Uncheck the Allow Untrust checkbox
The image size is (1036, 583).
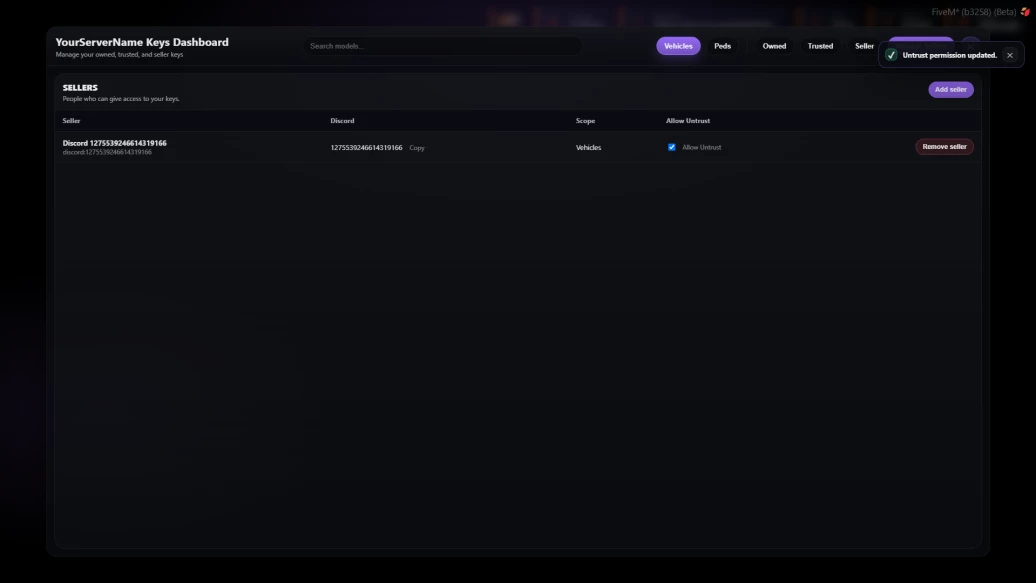coord(671,147)
